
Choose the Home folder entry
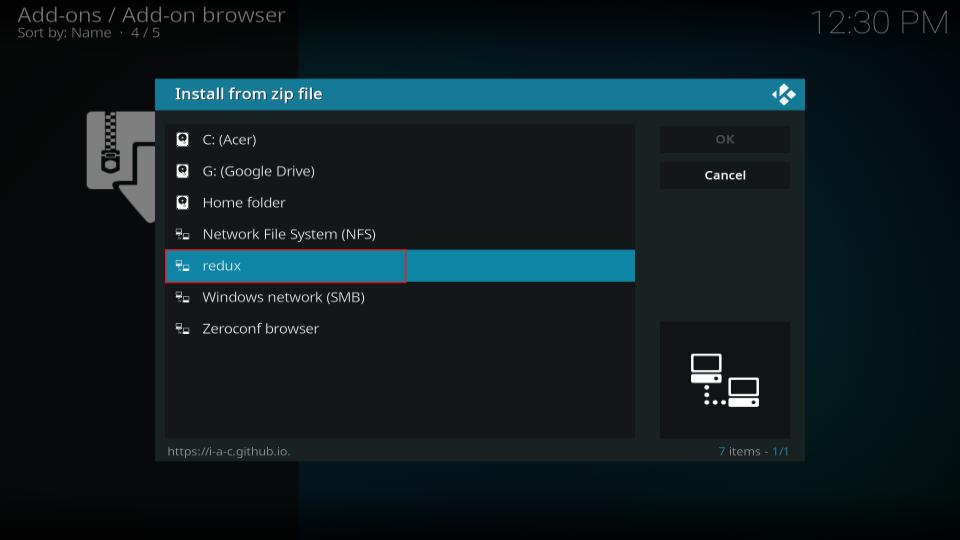400,203
